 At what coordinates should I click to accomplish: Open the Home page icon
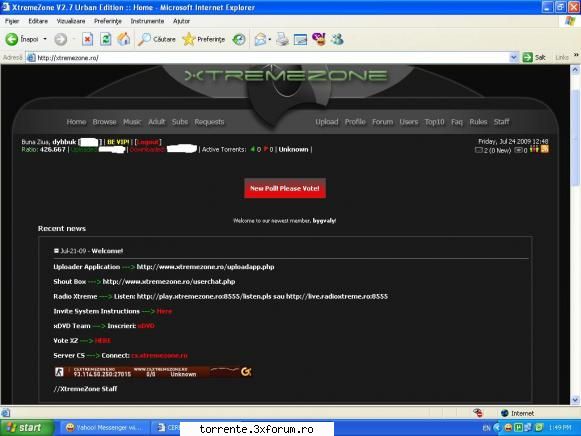click(124, 39)
